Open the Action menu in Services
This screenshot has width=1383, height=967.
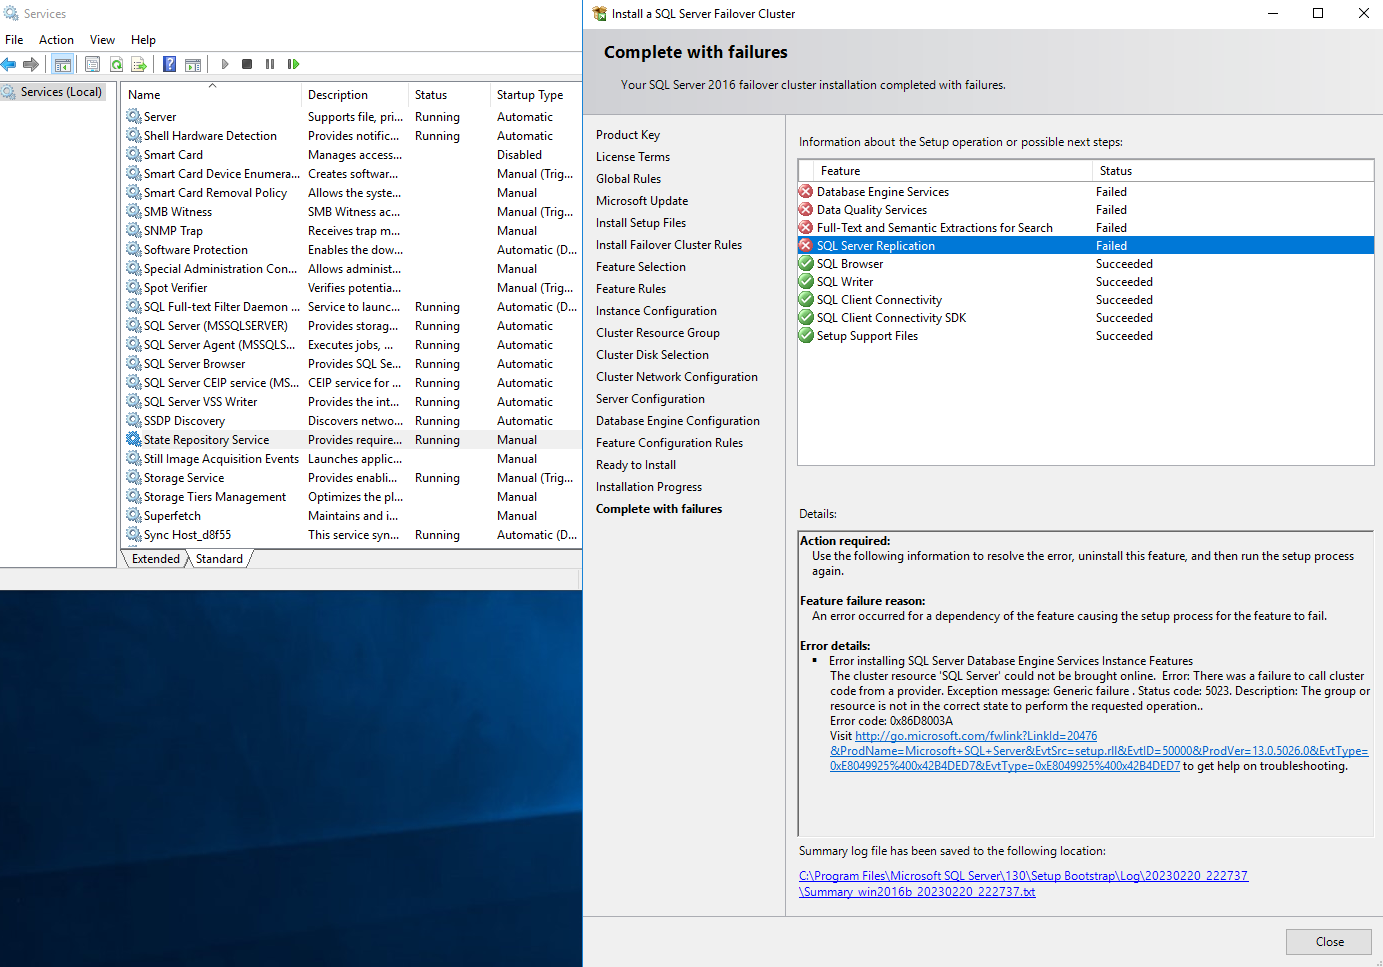click(x=56, y=40)
